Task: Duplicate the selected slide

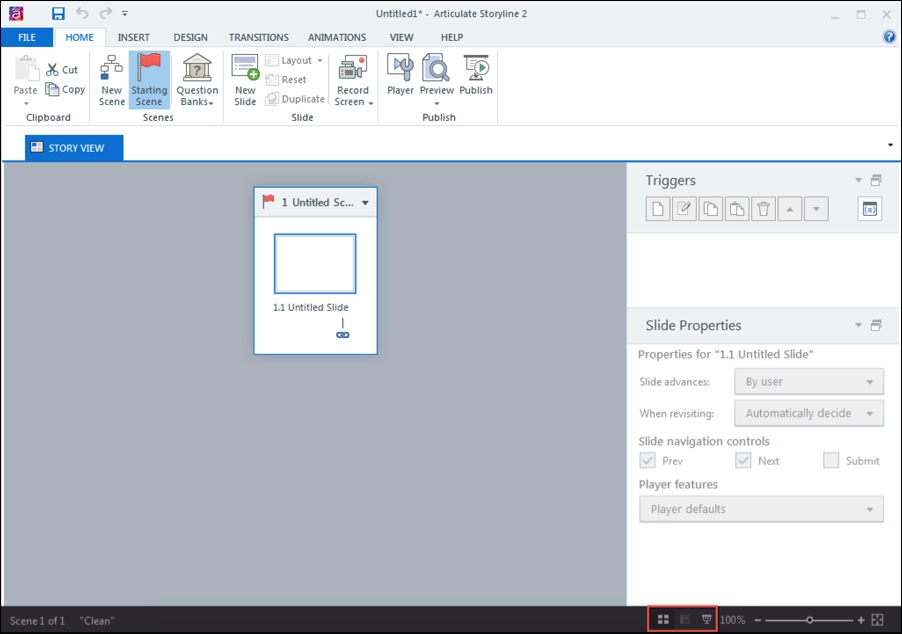Action: [x=295, y=99]
